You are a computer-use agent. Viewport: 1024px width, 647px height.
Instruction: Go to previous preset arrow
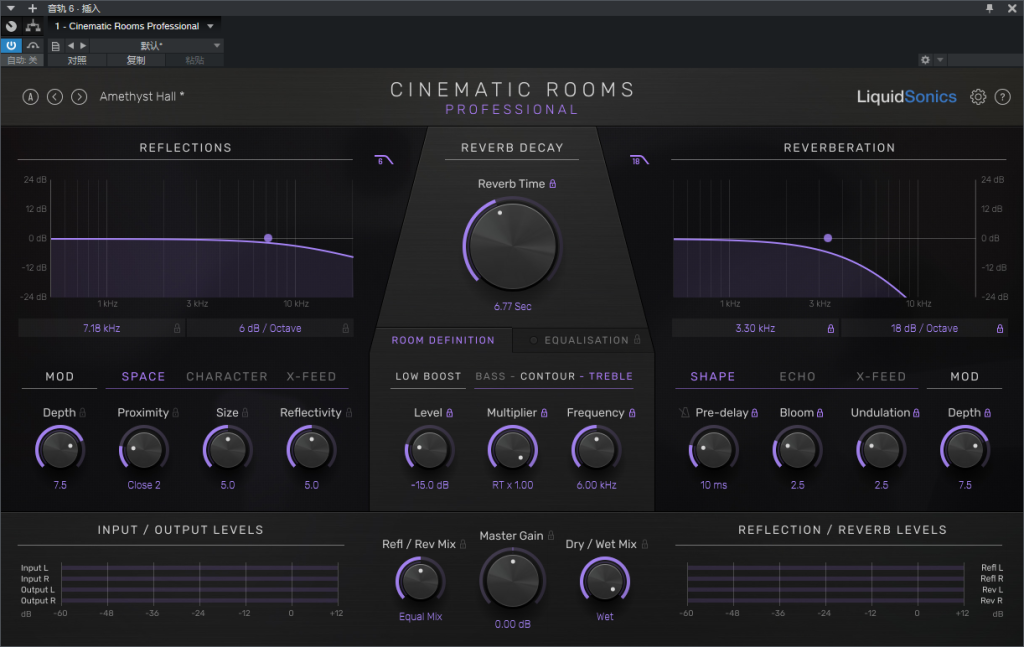(55, 97)
